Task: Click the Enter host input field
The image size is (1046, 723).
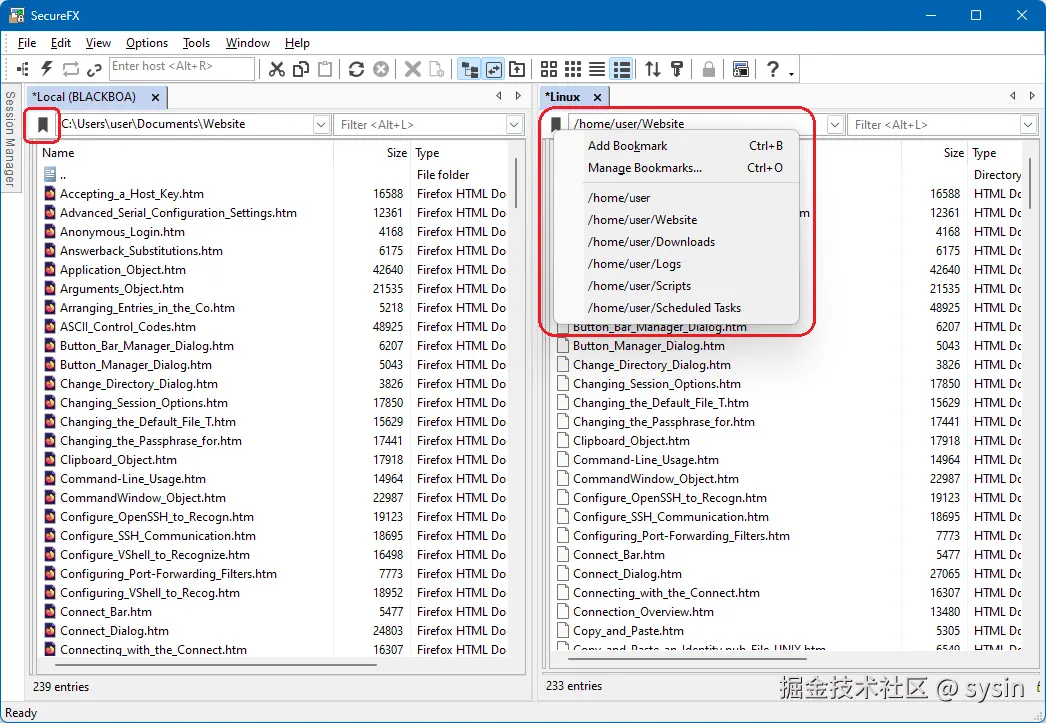Action: point(180,69)
